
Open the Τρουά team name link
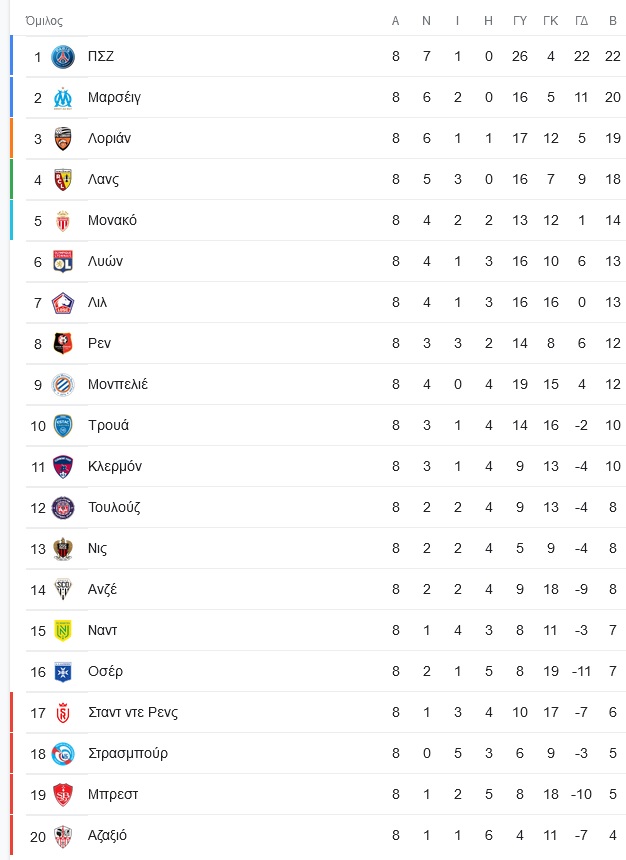pyautogui.click(x=109, y=425)
